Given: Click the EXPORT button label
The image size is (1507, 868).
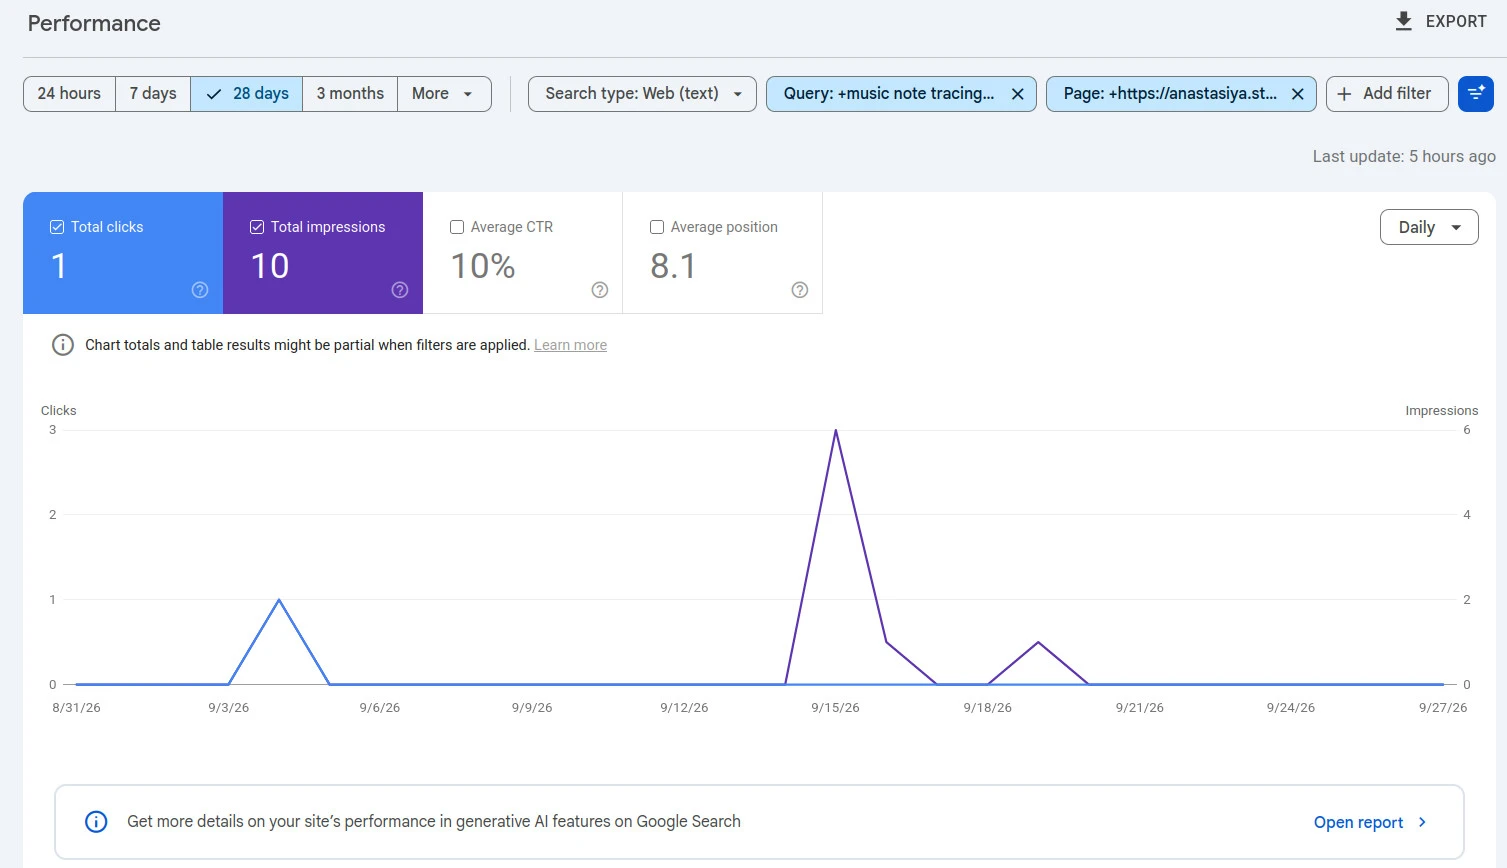Looking at the screenshot, I should (x=1456, y=21).
